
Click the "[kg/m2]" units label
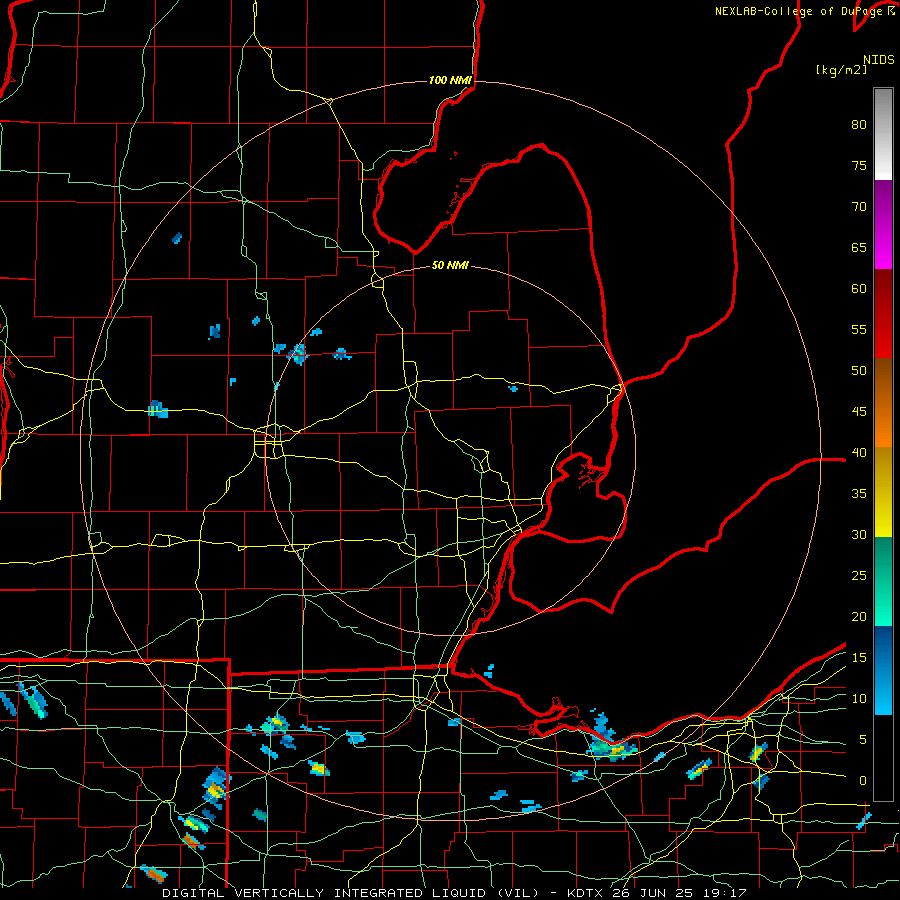(841, 70)
